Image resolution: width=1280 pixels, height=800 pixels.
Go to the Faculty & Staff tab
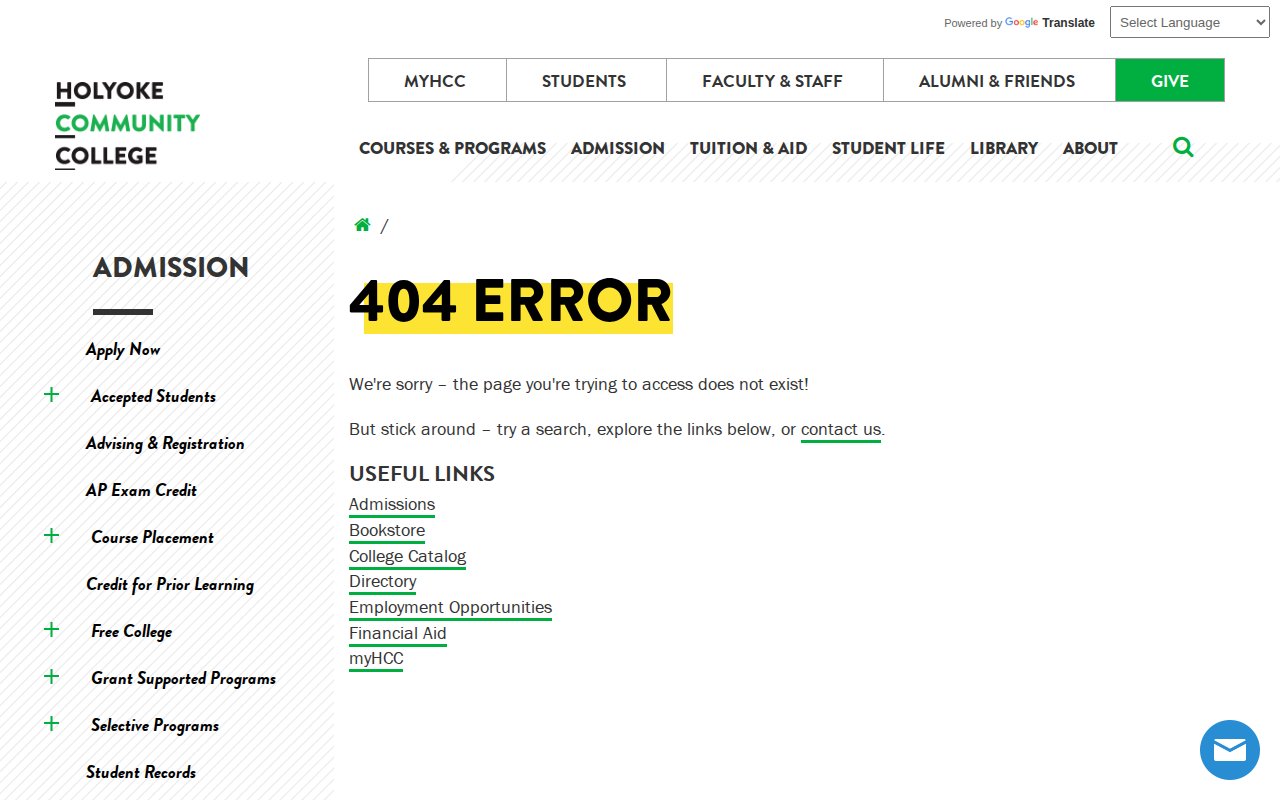772,81
